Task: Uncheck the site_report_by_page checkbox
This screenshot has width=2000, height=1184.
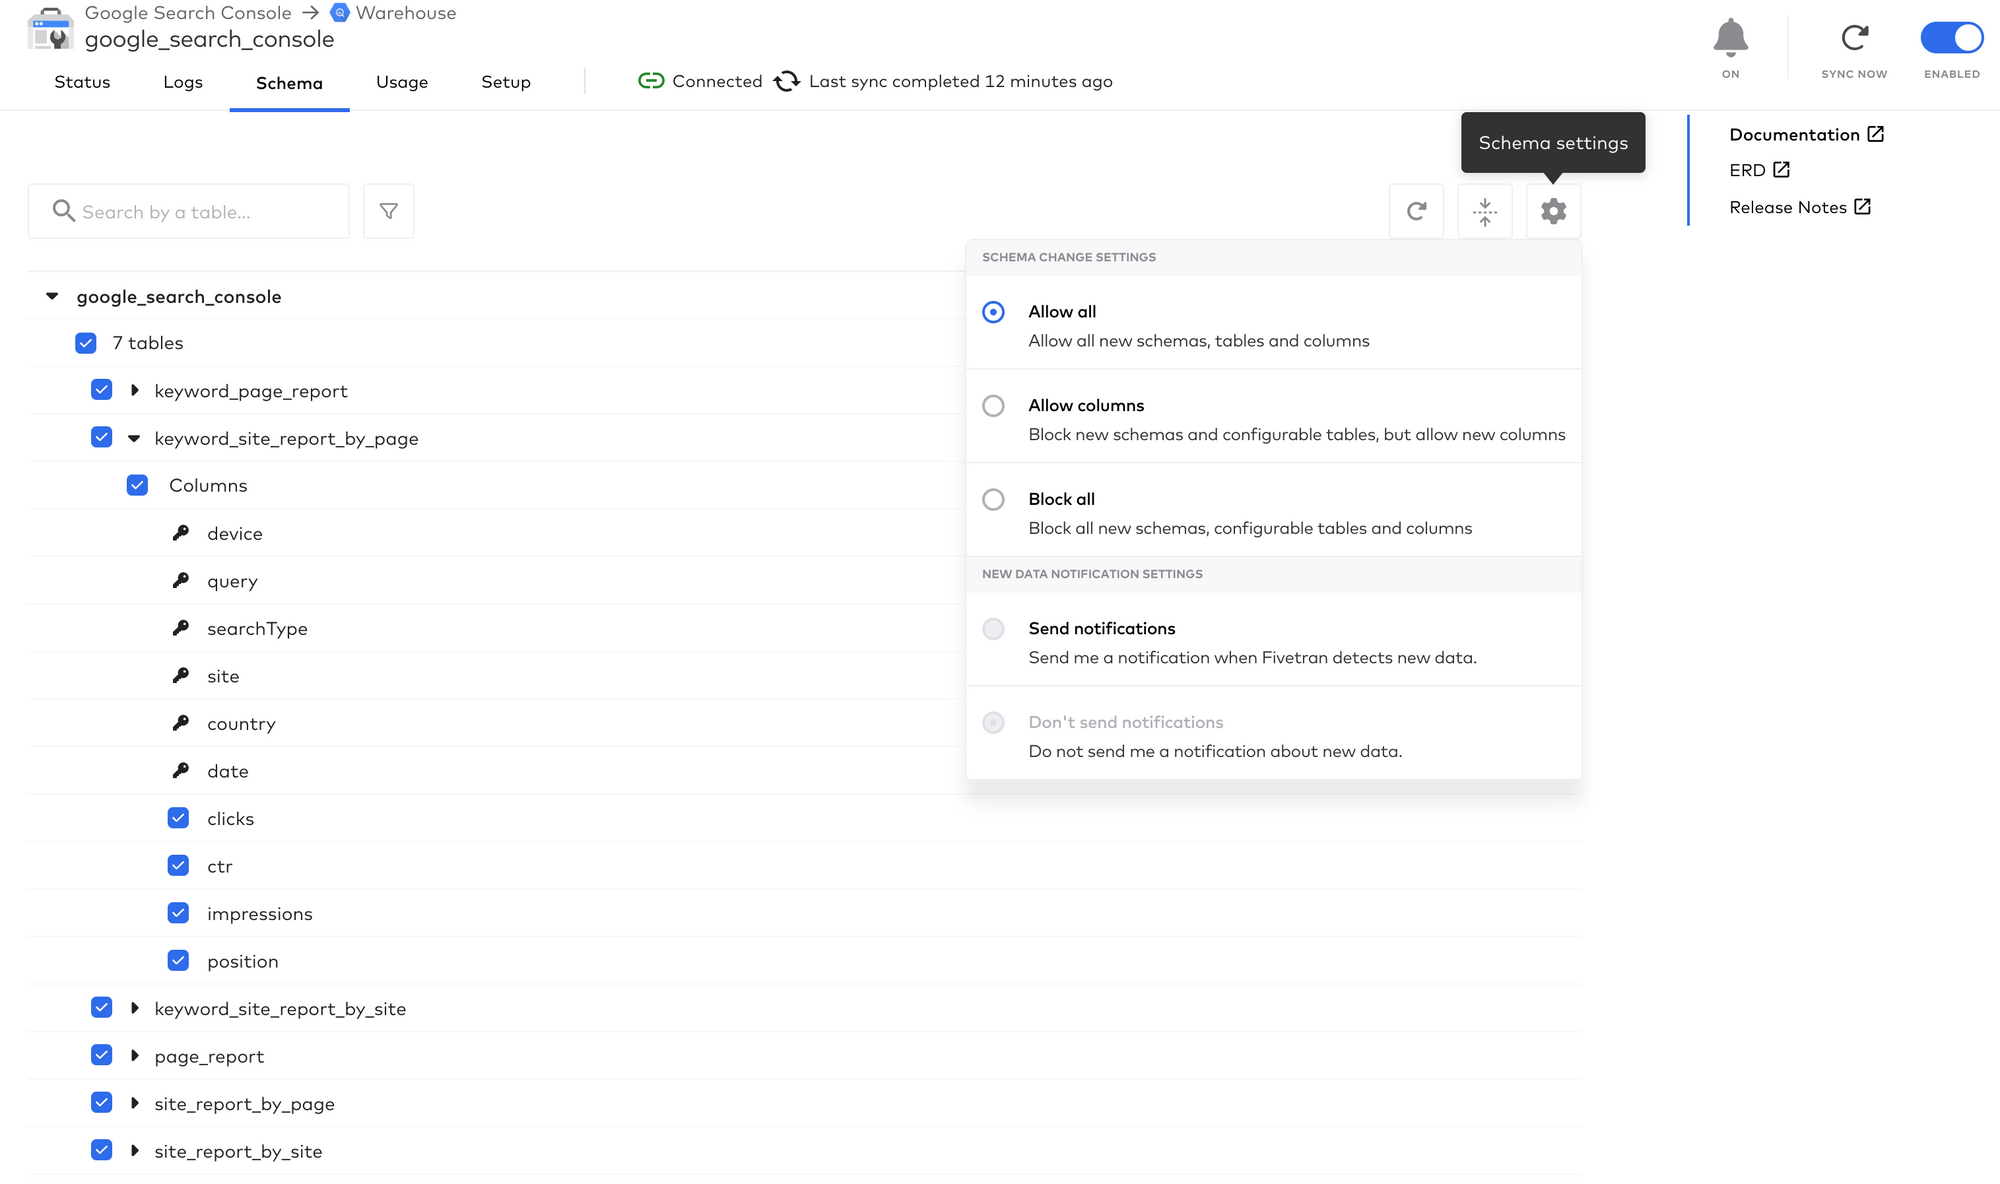Action: [x=102, y=1103]
